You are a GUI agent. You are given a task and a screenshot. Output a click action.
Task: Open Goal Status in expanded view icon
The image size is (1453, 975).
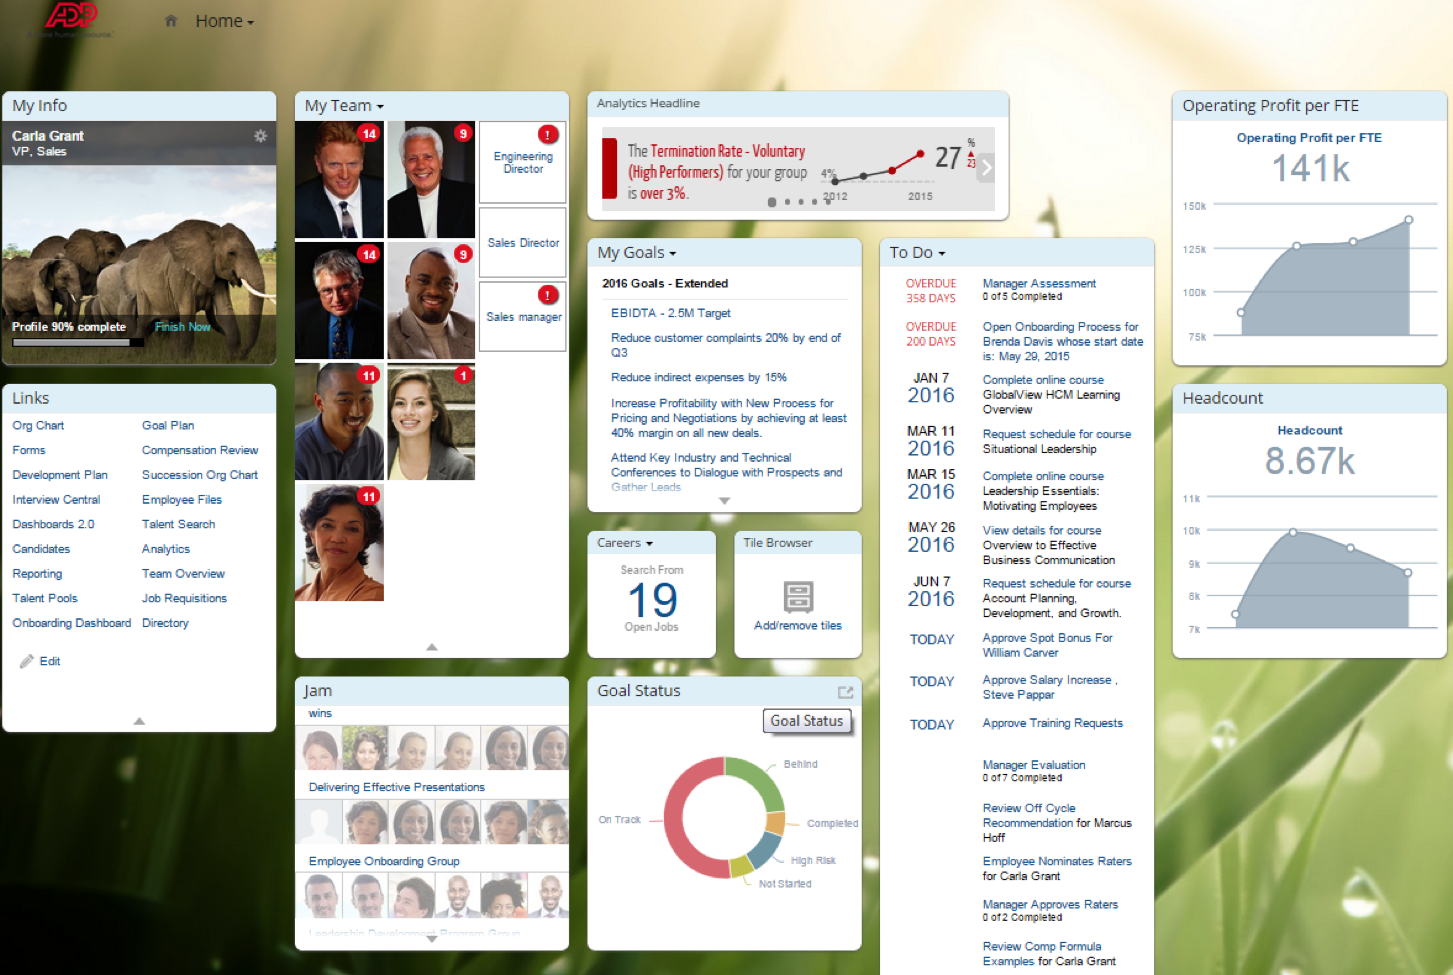(x=845, y=692)
